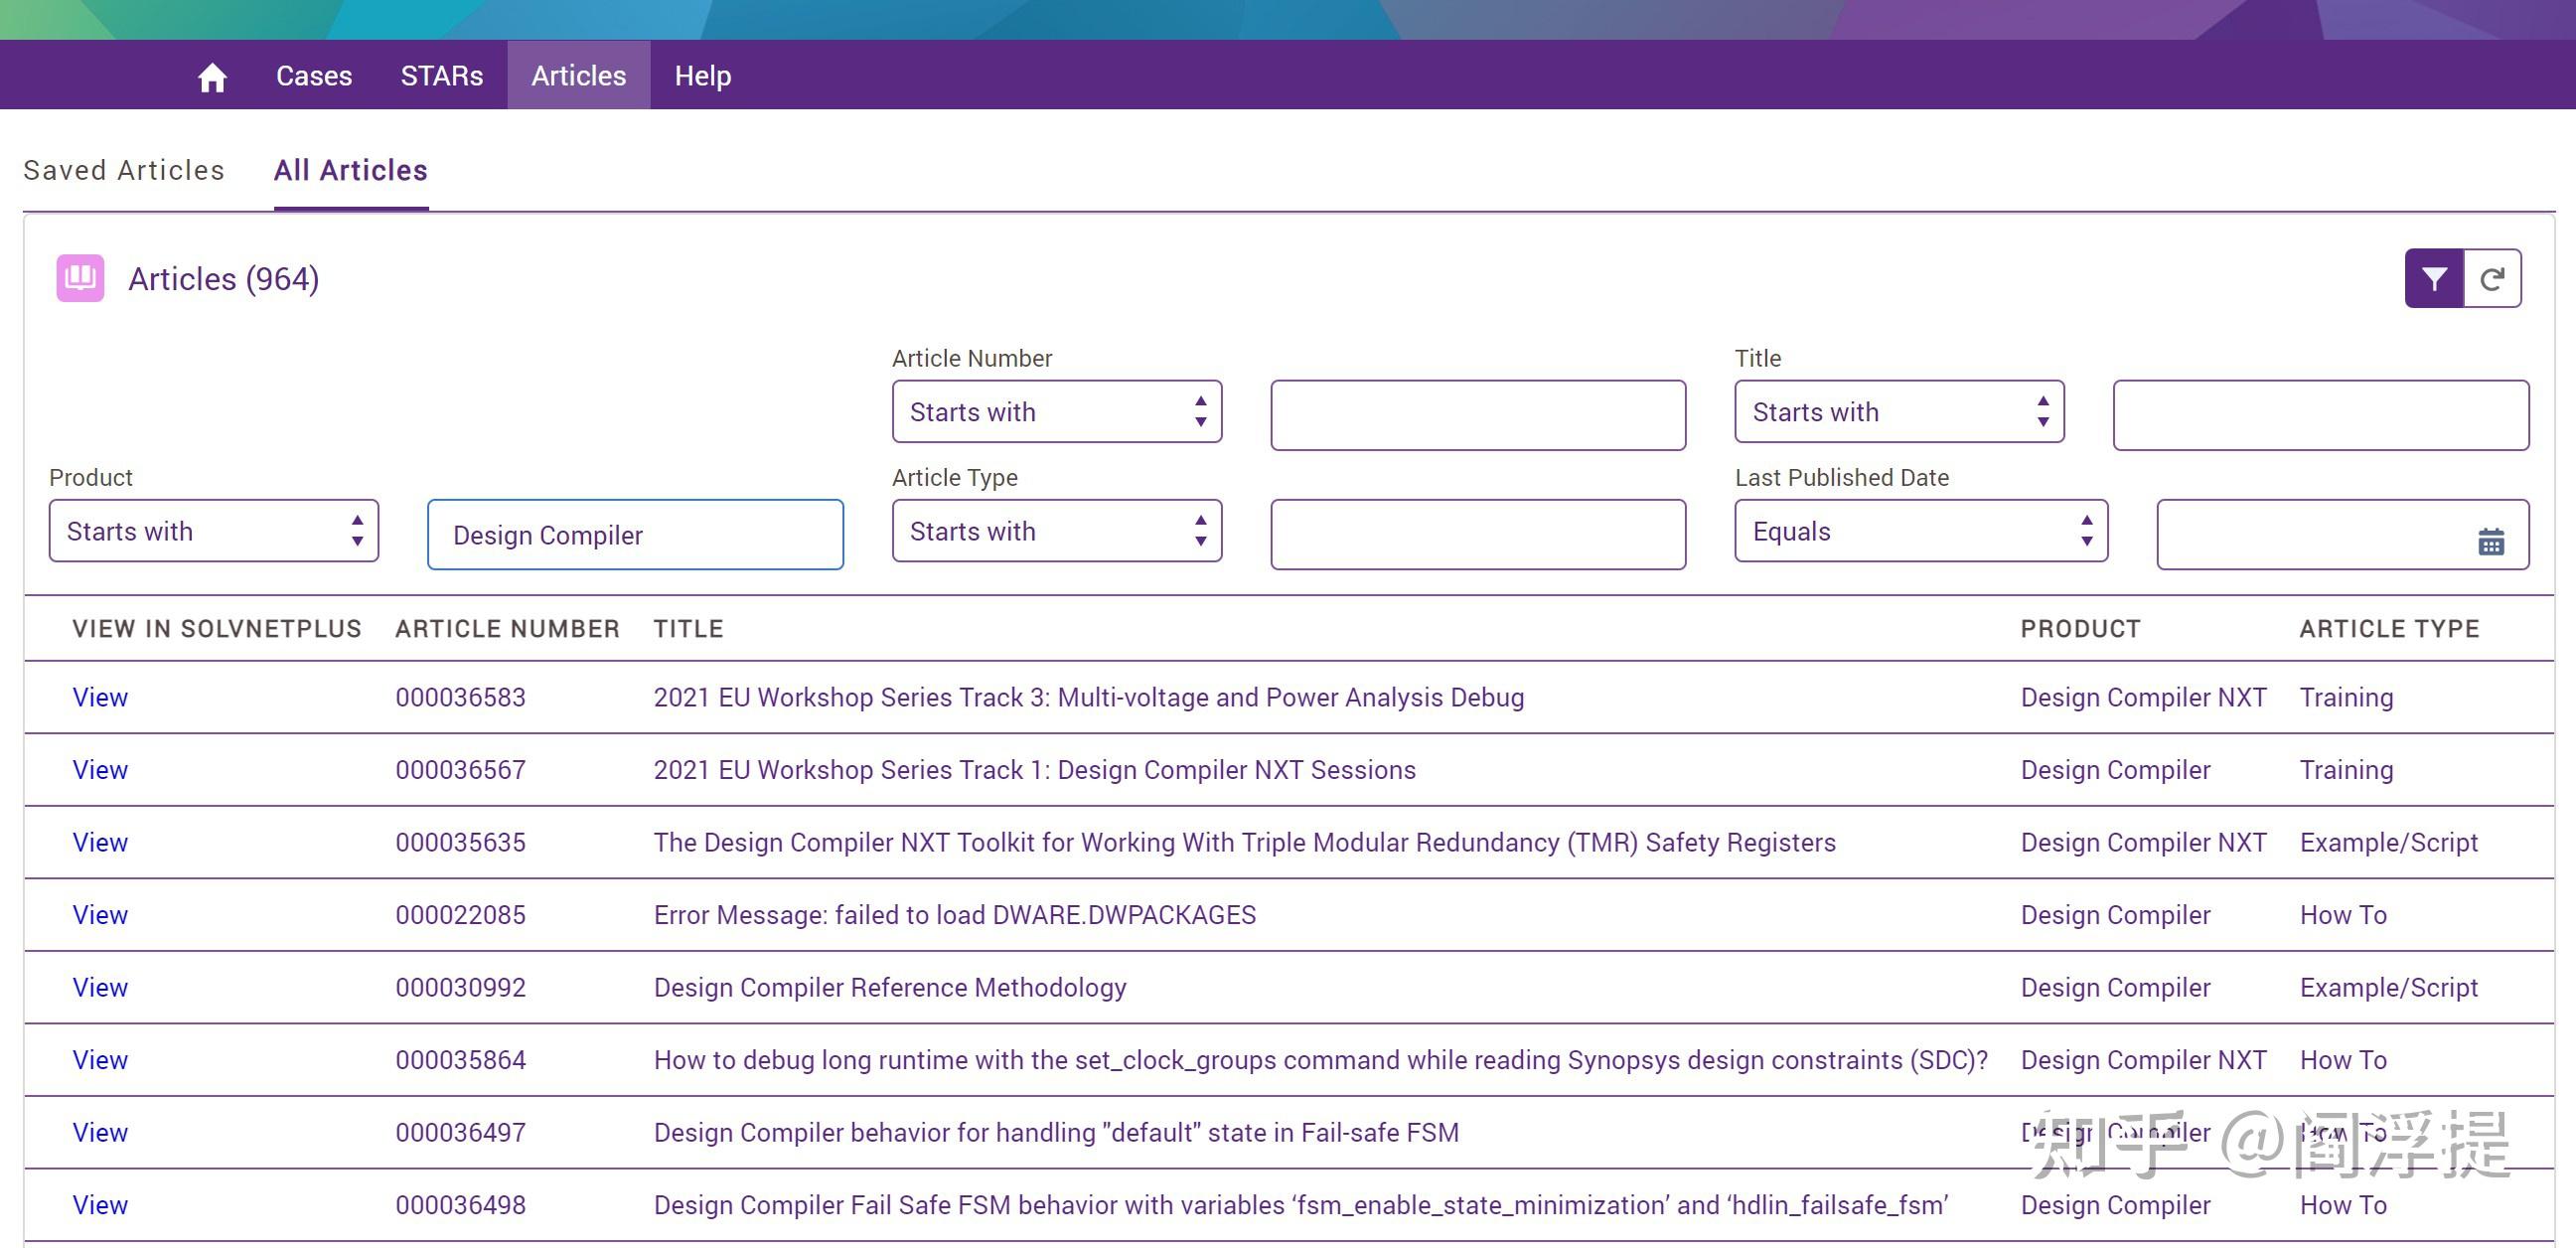Open the calendar date picker icon
Screen dimensions: 2576x1248
pyautogui.click(x=2490, y=541)
